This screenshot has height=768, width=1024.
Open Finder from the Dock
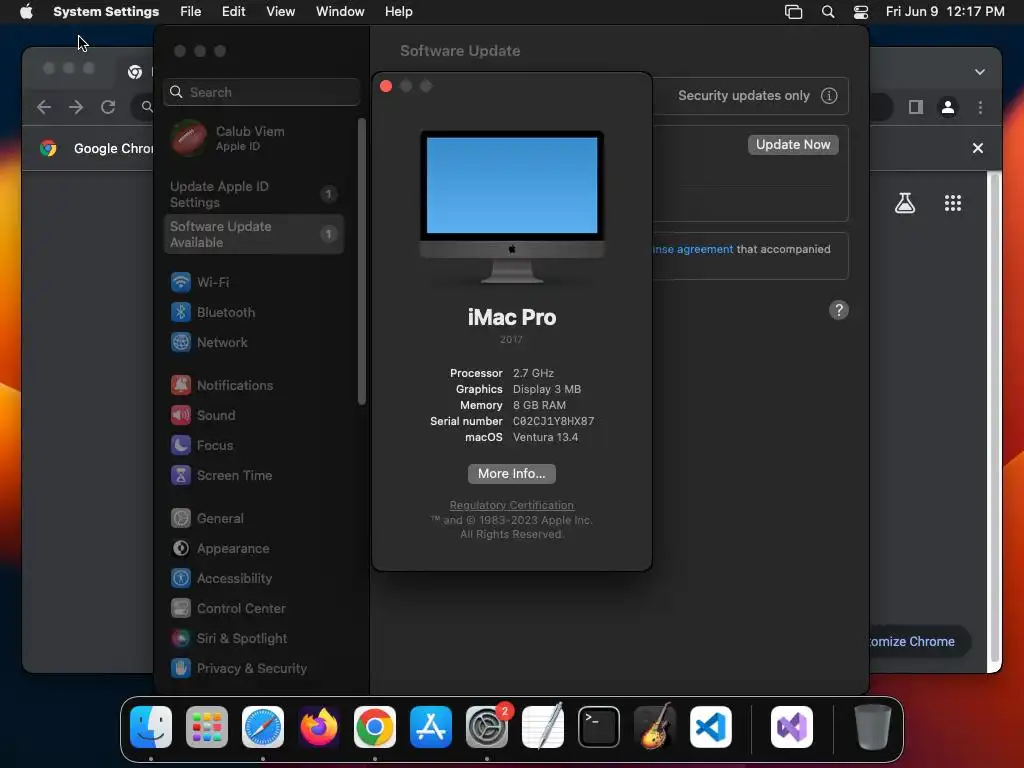[x=151, y=727]
